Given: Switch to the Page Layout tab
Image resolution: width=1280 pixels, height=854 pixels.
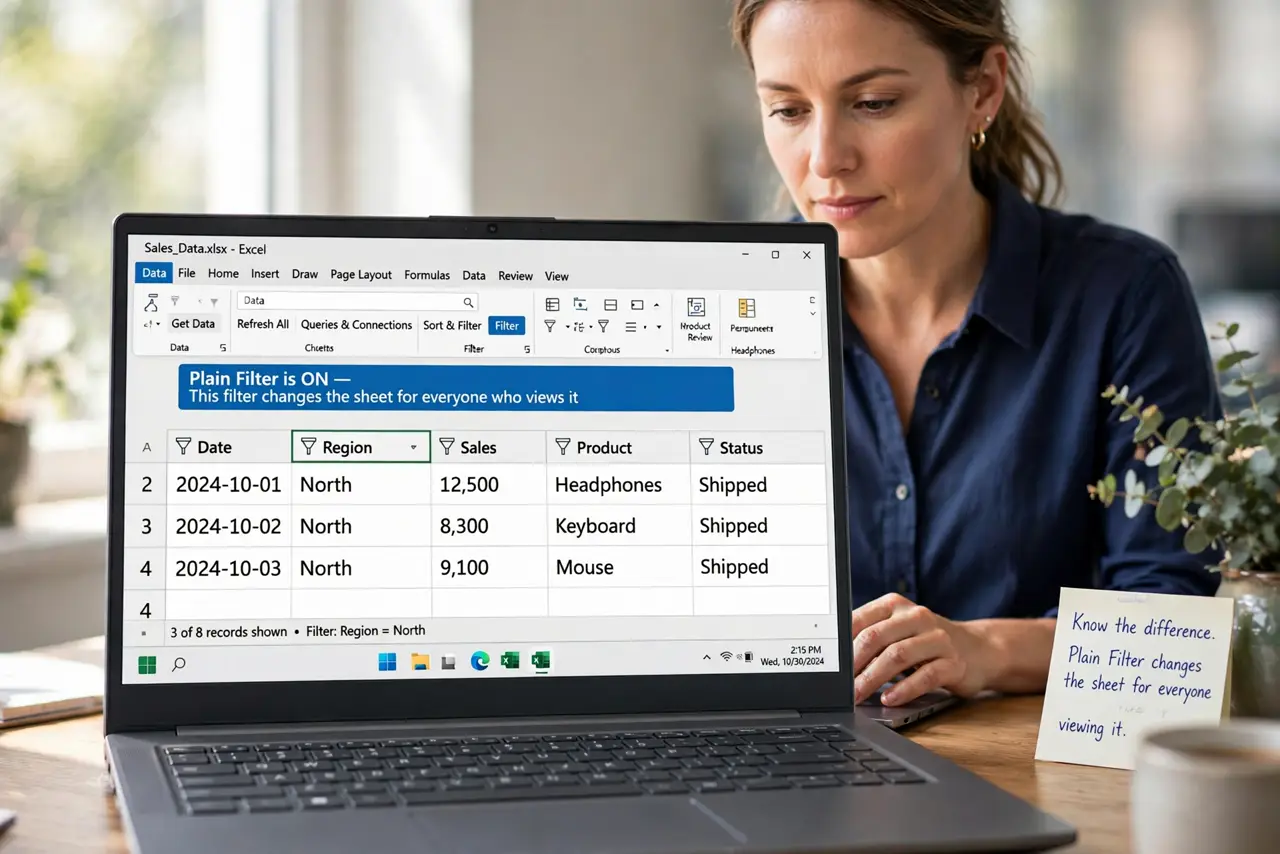Looking at the screenshot, I should [x=361, y=275].
